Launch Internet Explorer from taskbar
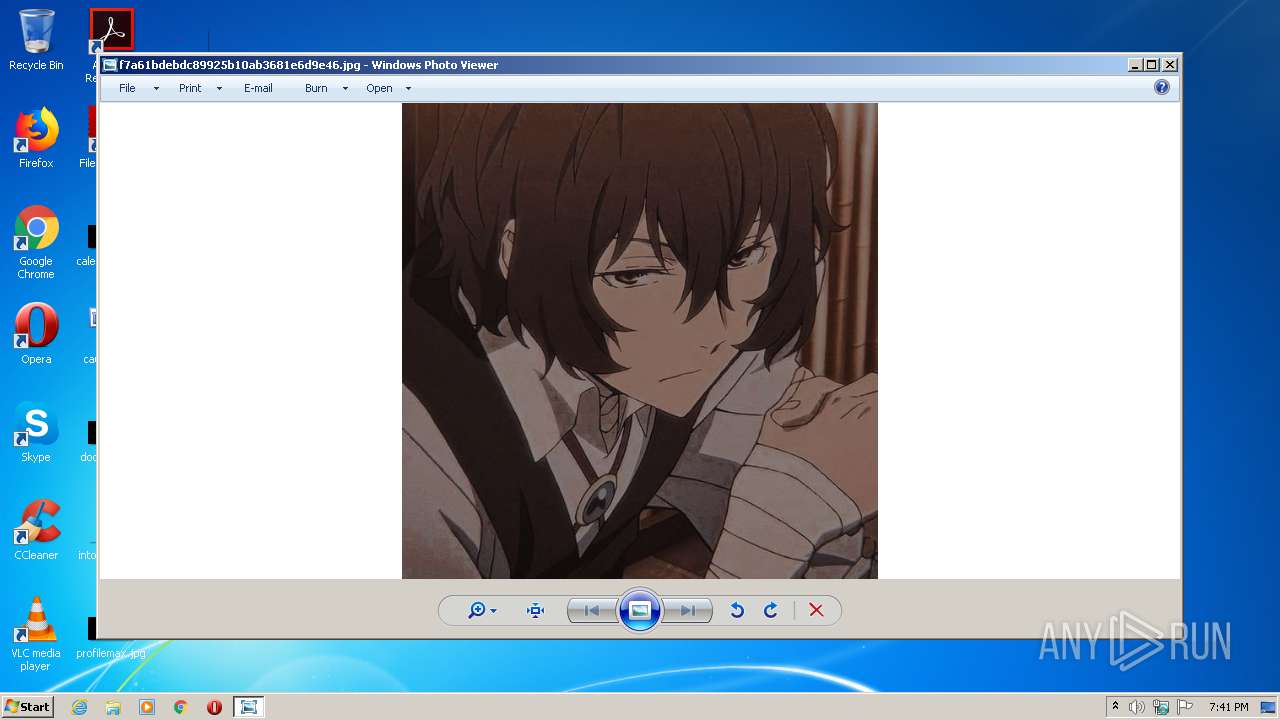Image resolution: width=1280 pixels, height=720 pixels. point(79,707)
